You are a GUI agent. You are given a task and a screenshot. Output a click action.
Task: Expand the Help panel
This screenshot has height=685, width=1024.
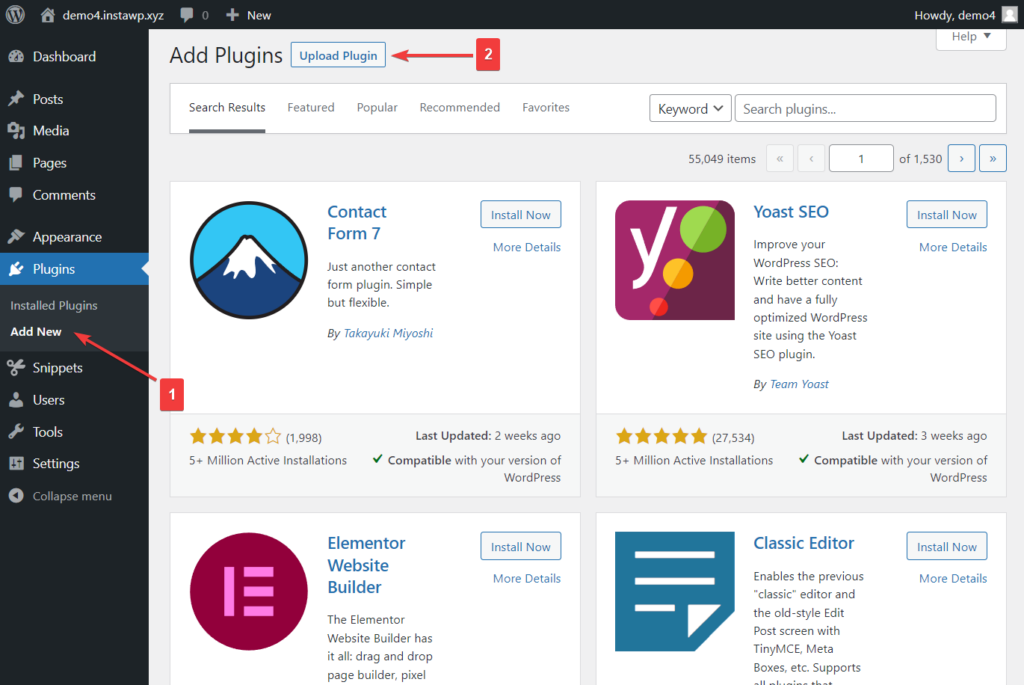point(970,37)
